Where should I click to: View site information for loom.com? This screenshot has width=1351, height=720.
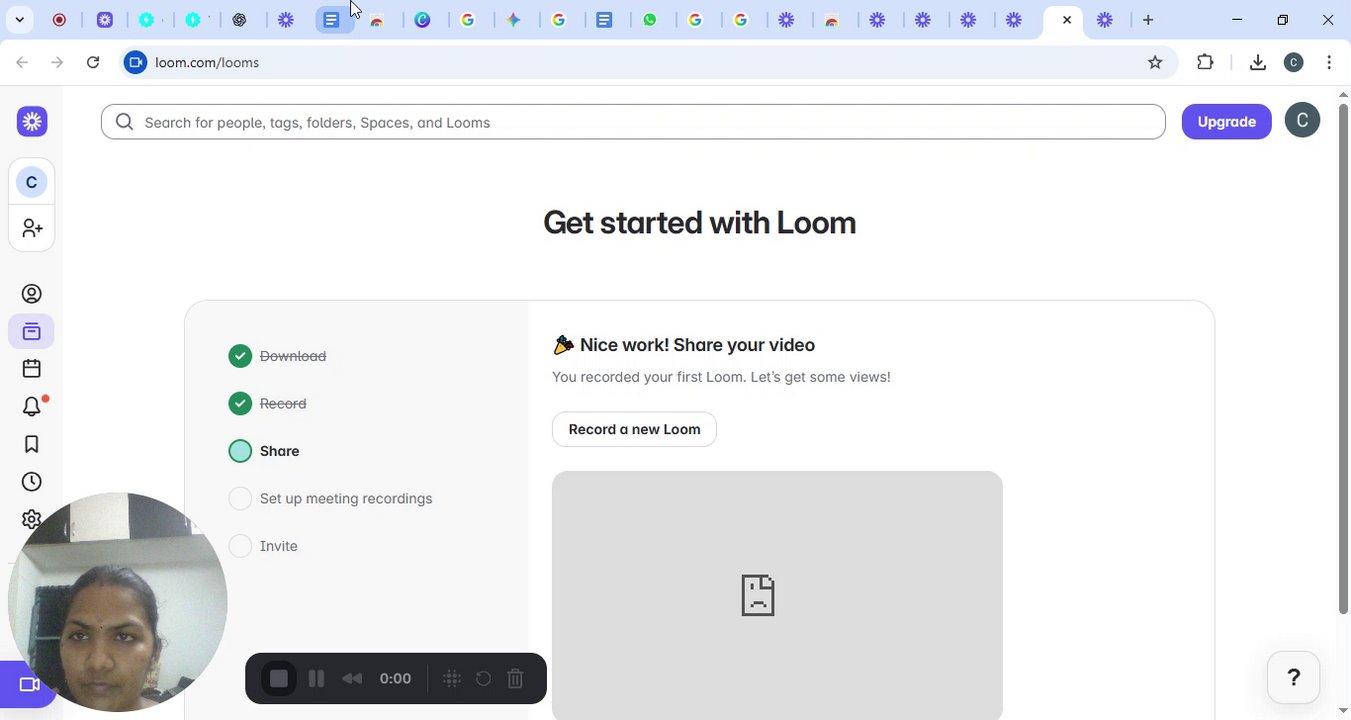coord(136,62)
